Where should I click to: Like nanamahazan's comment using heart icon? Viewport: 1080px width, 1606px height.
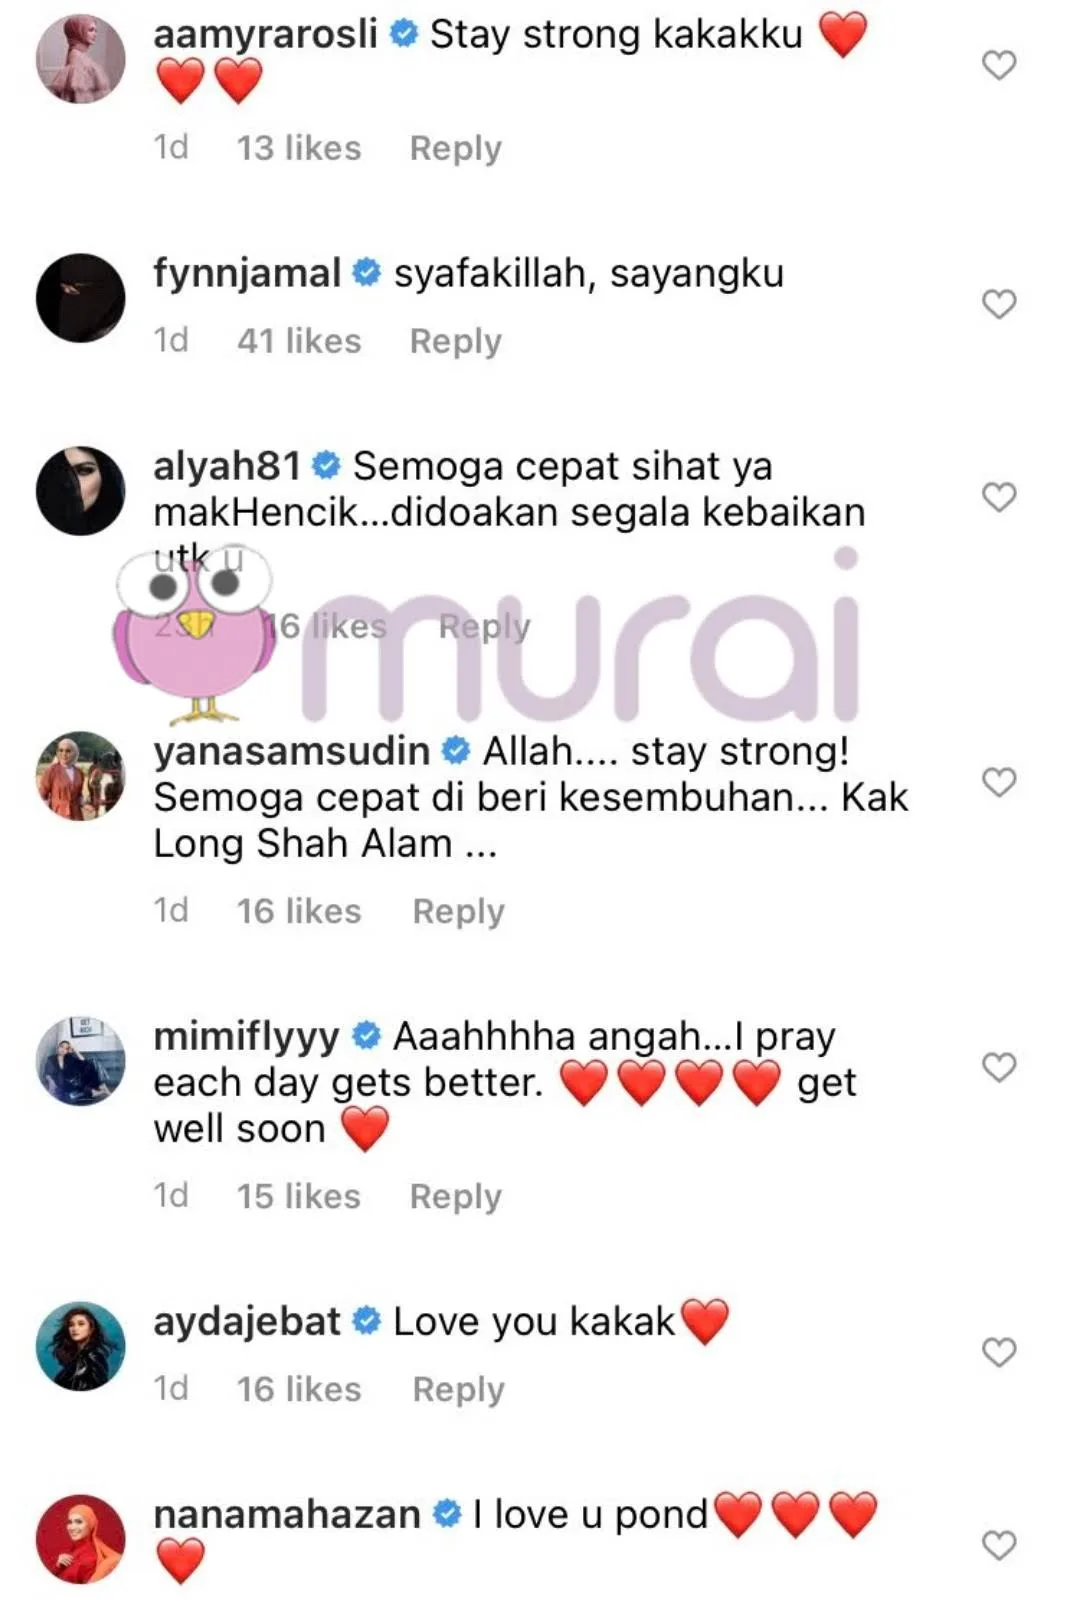click(x=998, y=1545)
